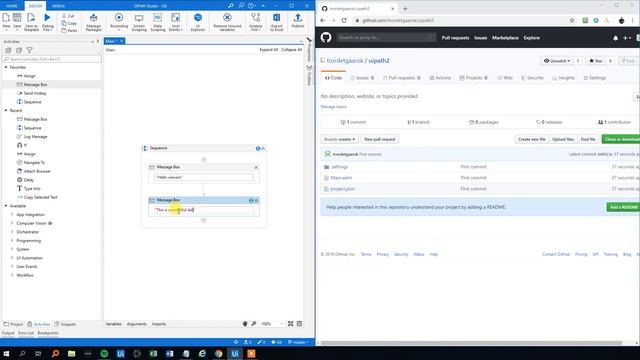Click Collapse All in the designer
The image size is (640, 360).
tap(291, 50)
